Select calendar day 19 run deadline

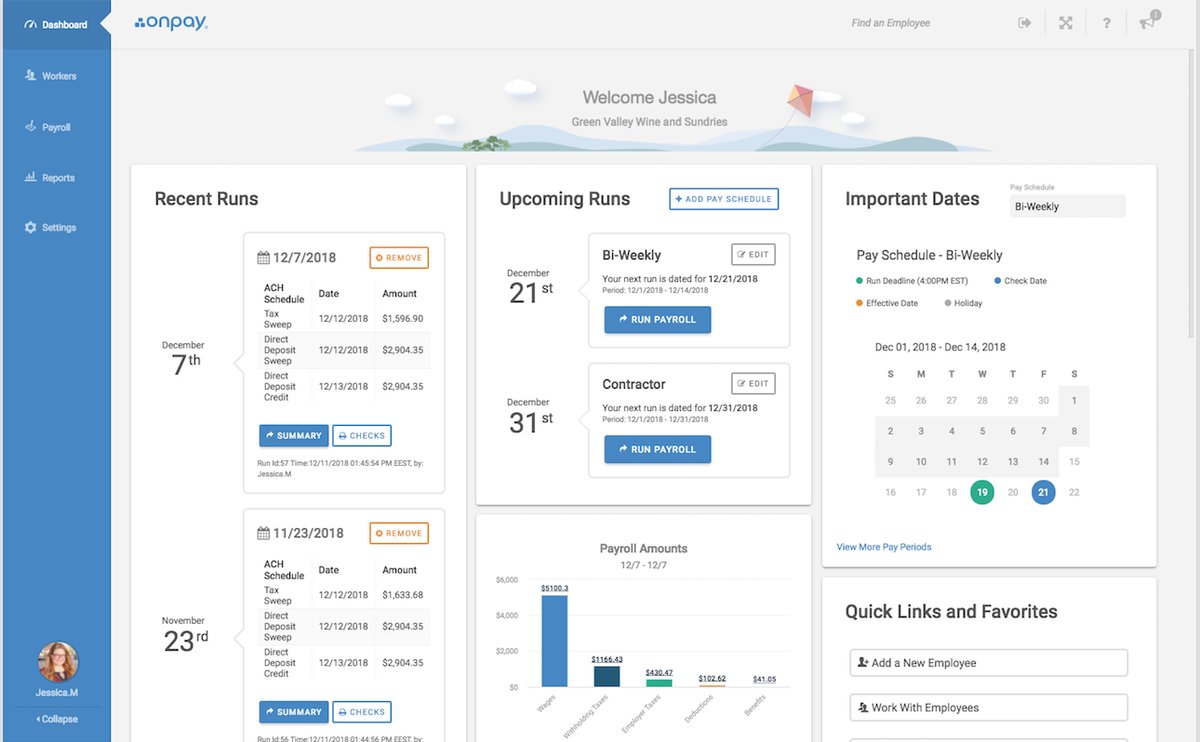[982, 492]
